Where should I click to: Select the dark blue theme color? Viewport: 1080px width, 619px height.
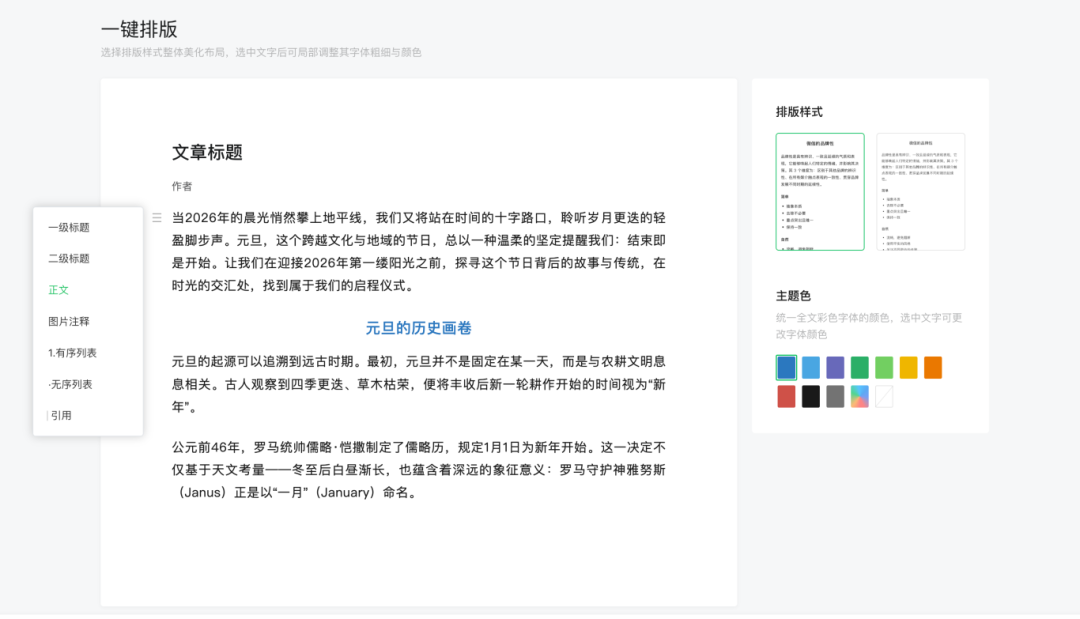[786, 368]
